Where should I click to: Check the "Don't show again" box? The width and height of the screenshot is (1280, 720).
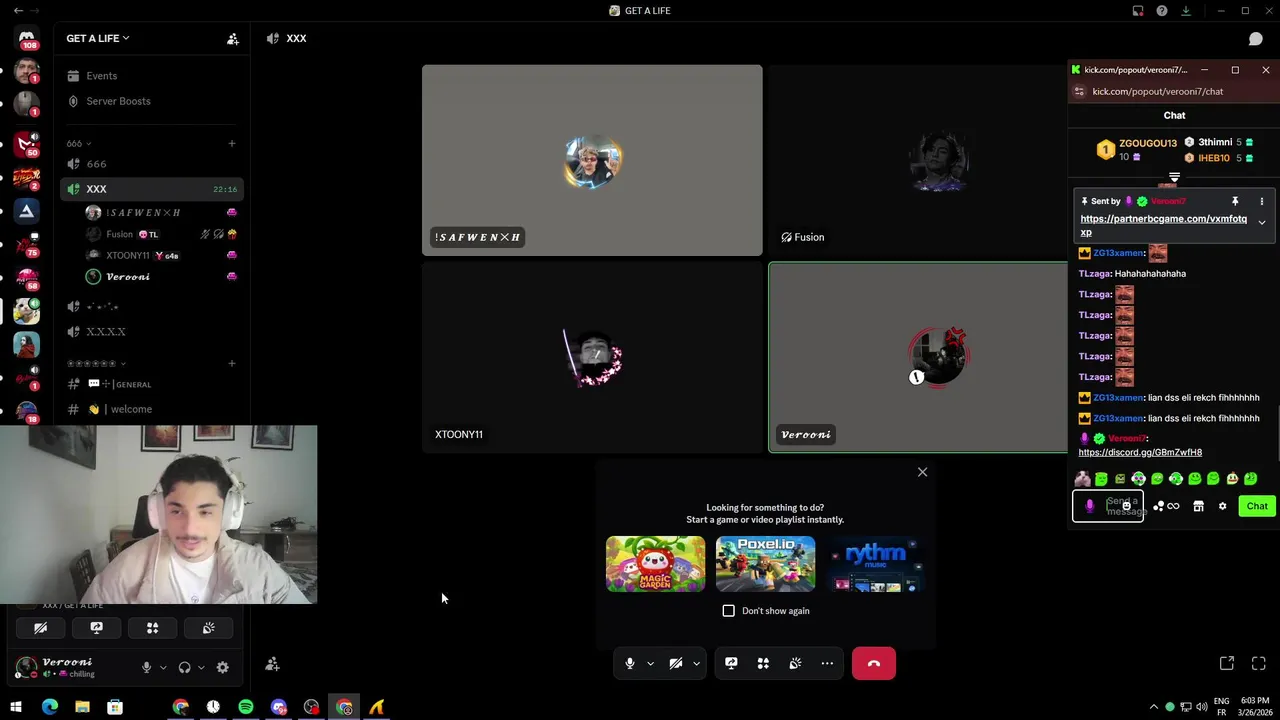(728, 611)
